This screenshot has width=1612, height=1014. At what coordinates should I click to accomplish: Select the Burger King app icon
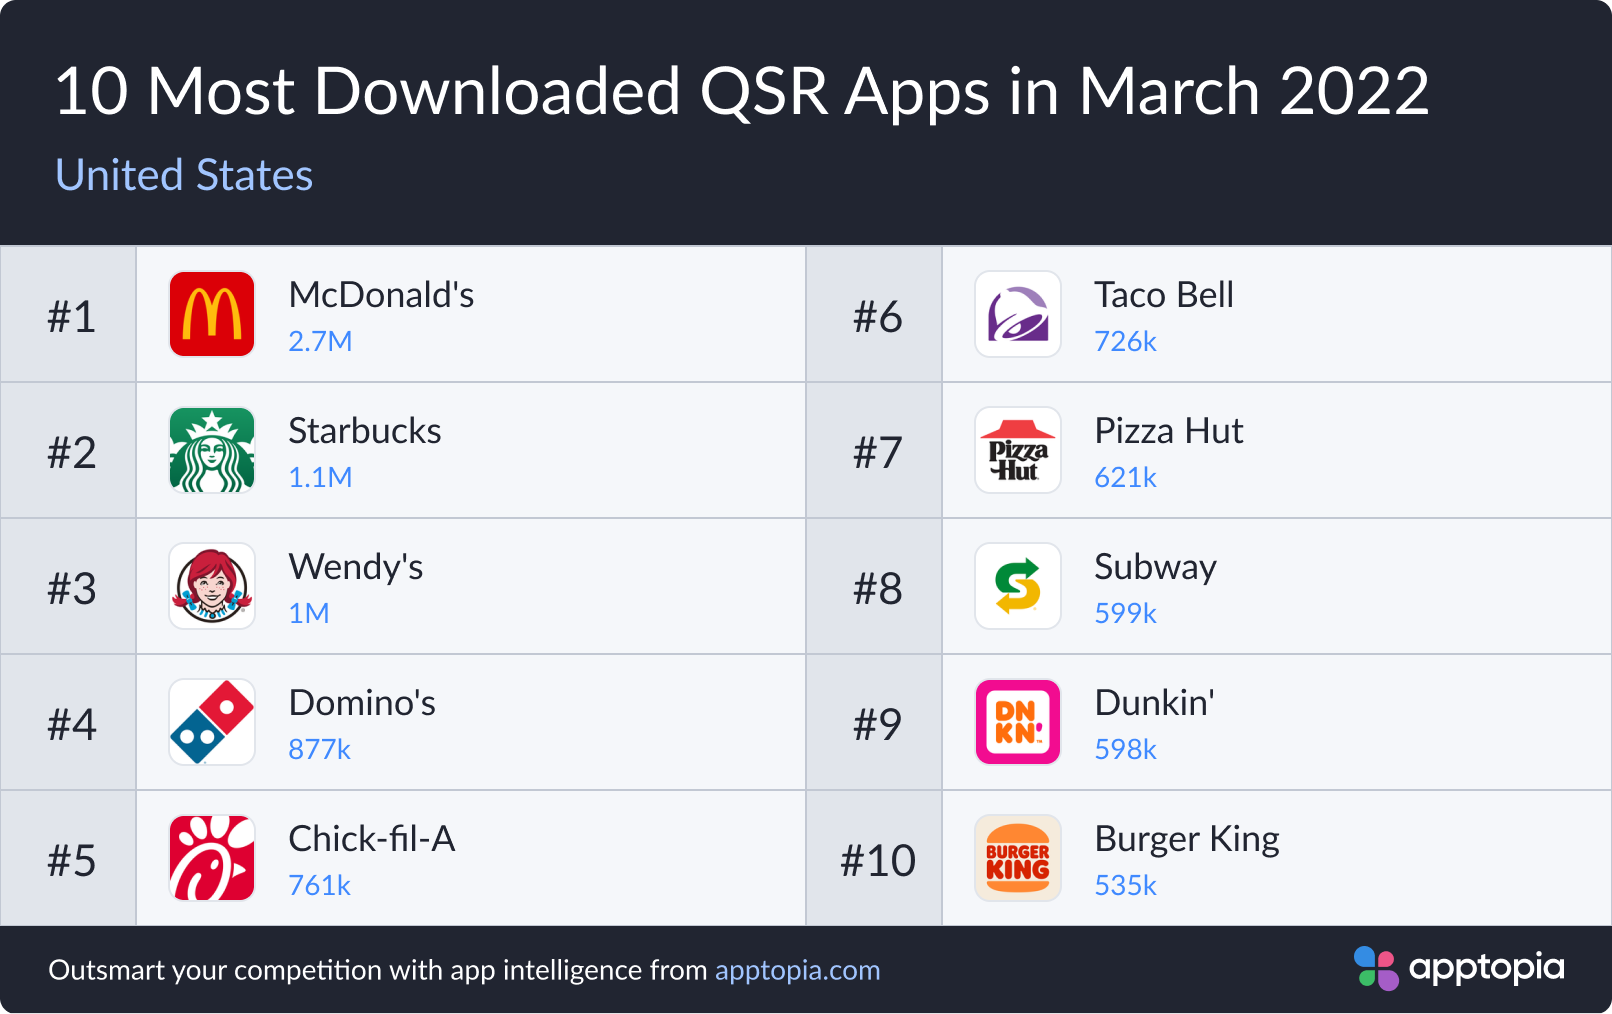coord(1018,858)
